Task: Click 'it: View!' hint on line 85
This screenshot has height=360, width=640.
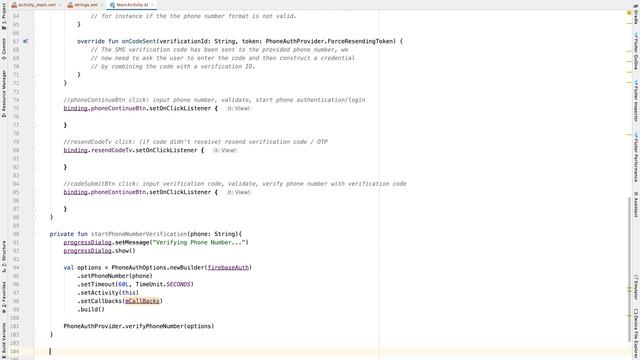Action: [238, 192]
